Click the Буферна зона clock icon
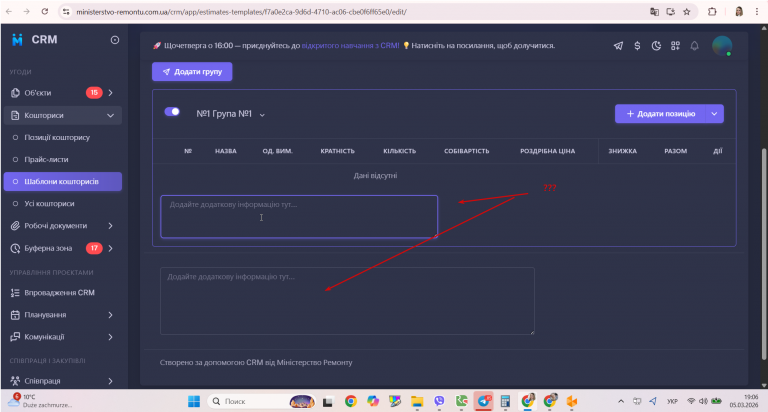Viewport: 768px width, 412px height. (x=15, y=248)
